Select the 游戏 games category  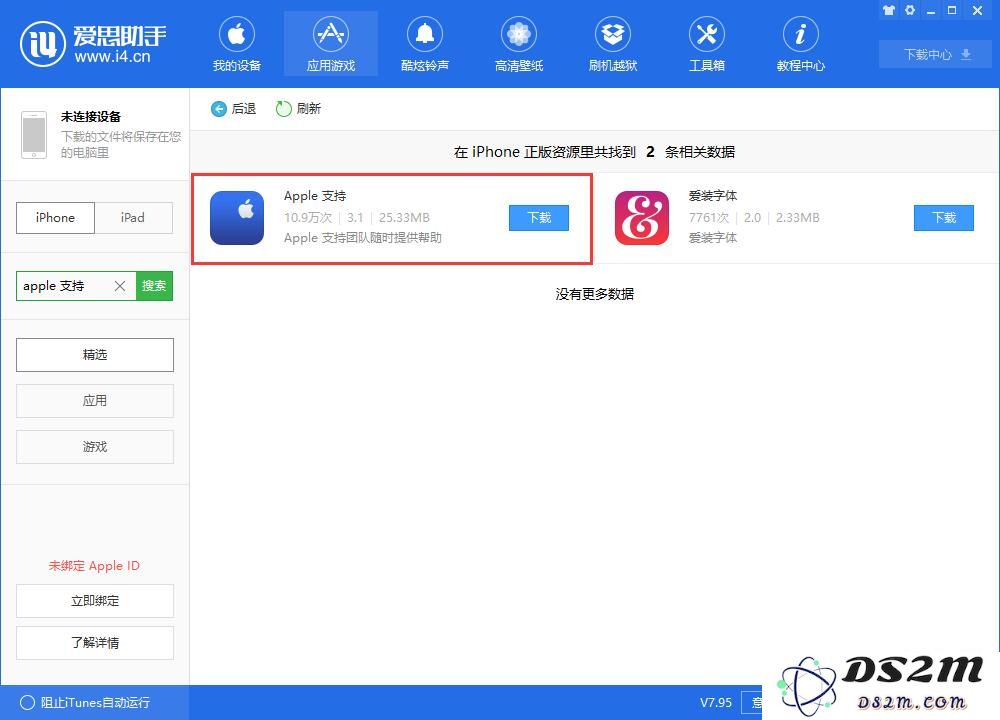coord(95,446)
